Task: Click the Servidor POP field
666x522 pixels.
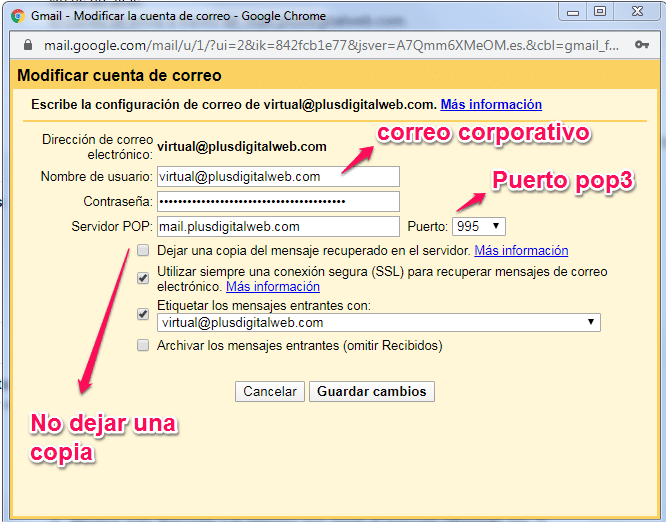Action: coord(278,226)
